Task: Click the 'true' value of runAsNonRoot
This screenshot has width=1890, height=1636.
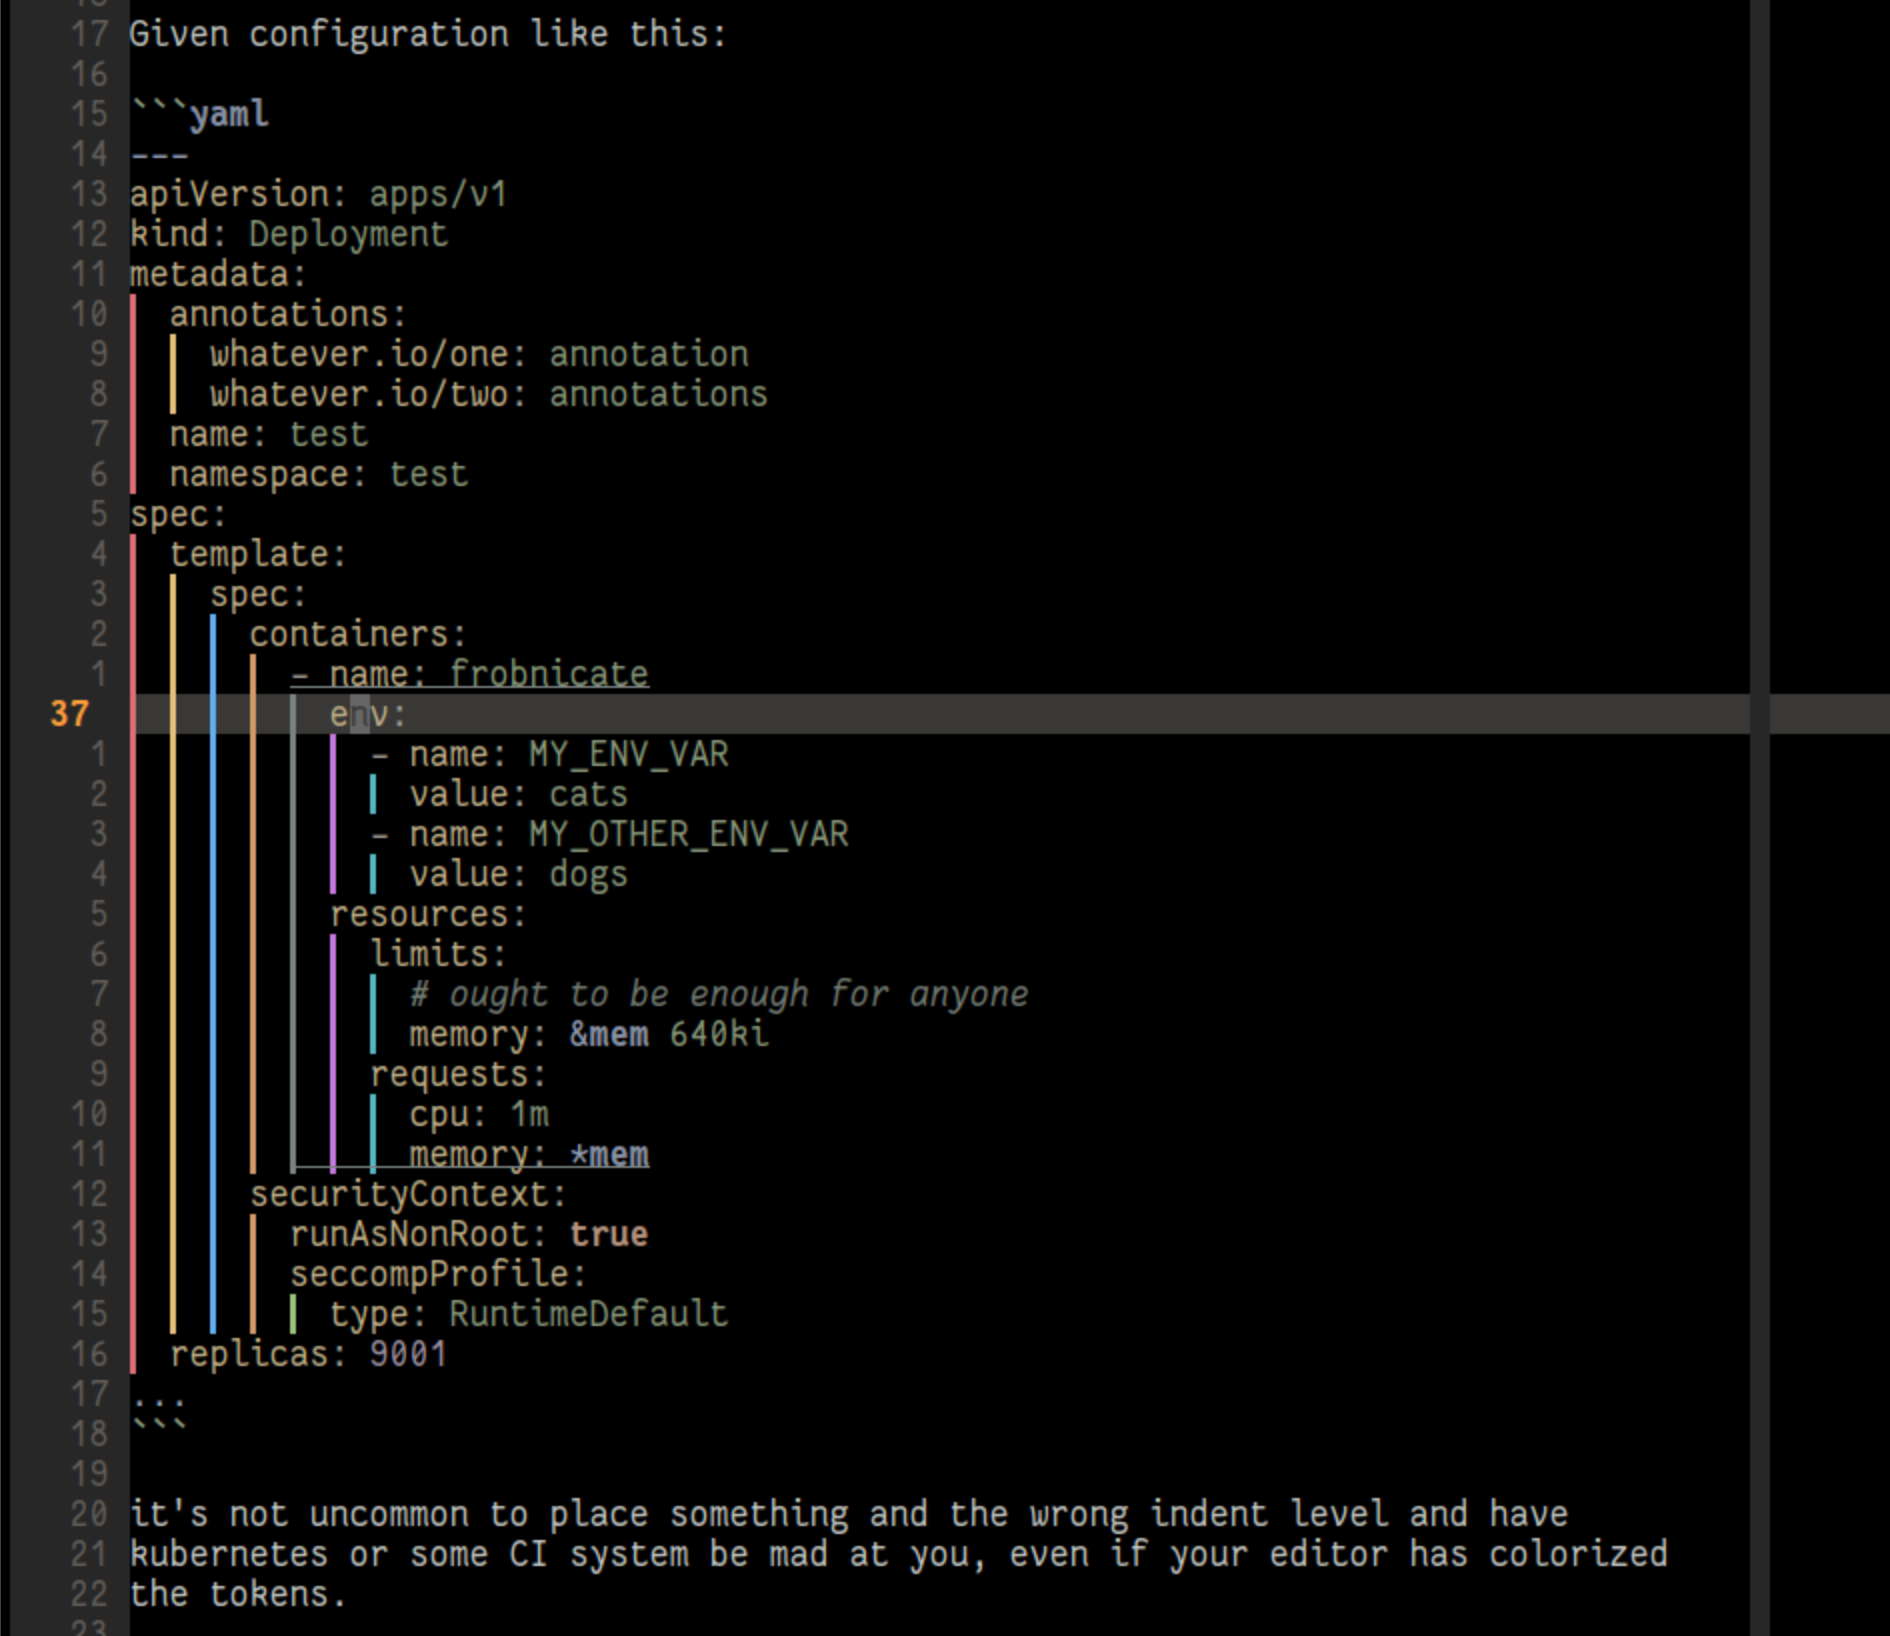Action: click(609, 1234)
